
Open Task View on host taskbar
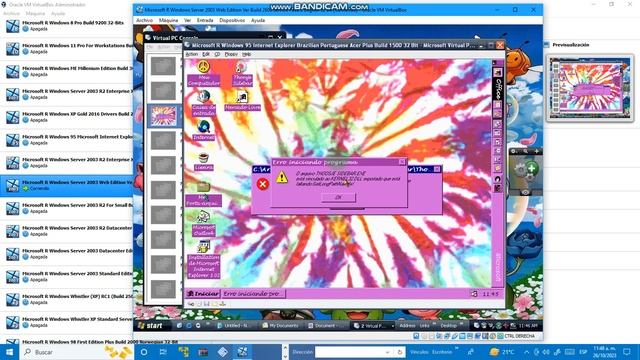[x=163, y=352]
